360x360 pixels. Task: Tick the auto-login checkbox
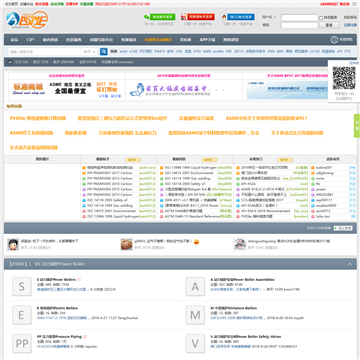[321, 18]
